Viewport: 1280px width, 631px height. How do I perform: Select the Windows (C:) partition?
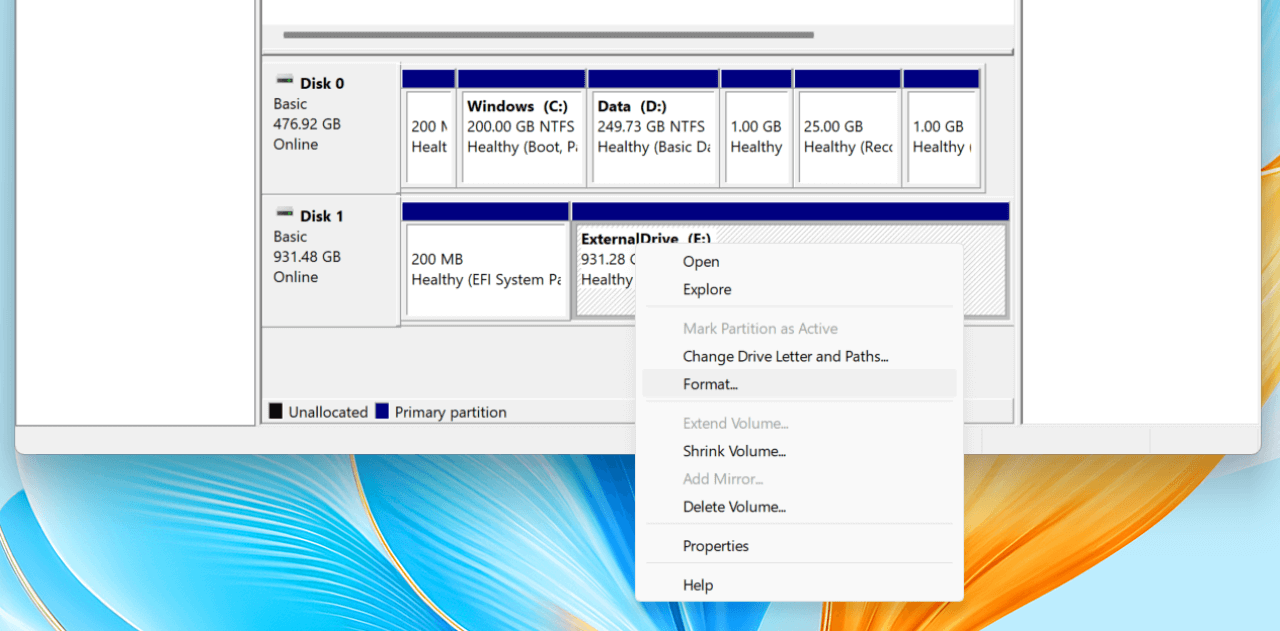[x=521, y=130]
